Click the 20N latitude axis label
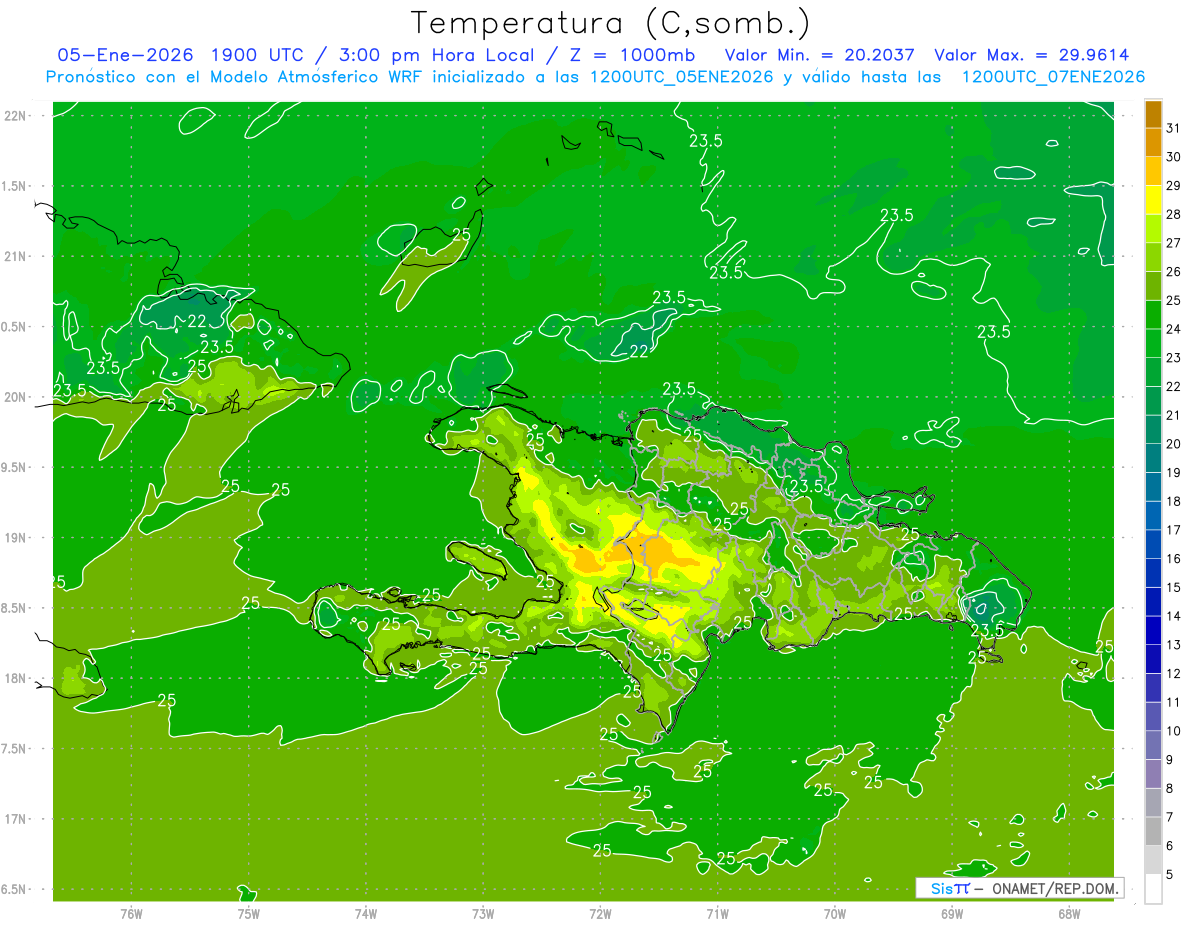 click(15, 397)
